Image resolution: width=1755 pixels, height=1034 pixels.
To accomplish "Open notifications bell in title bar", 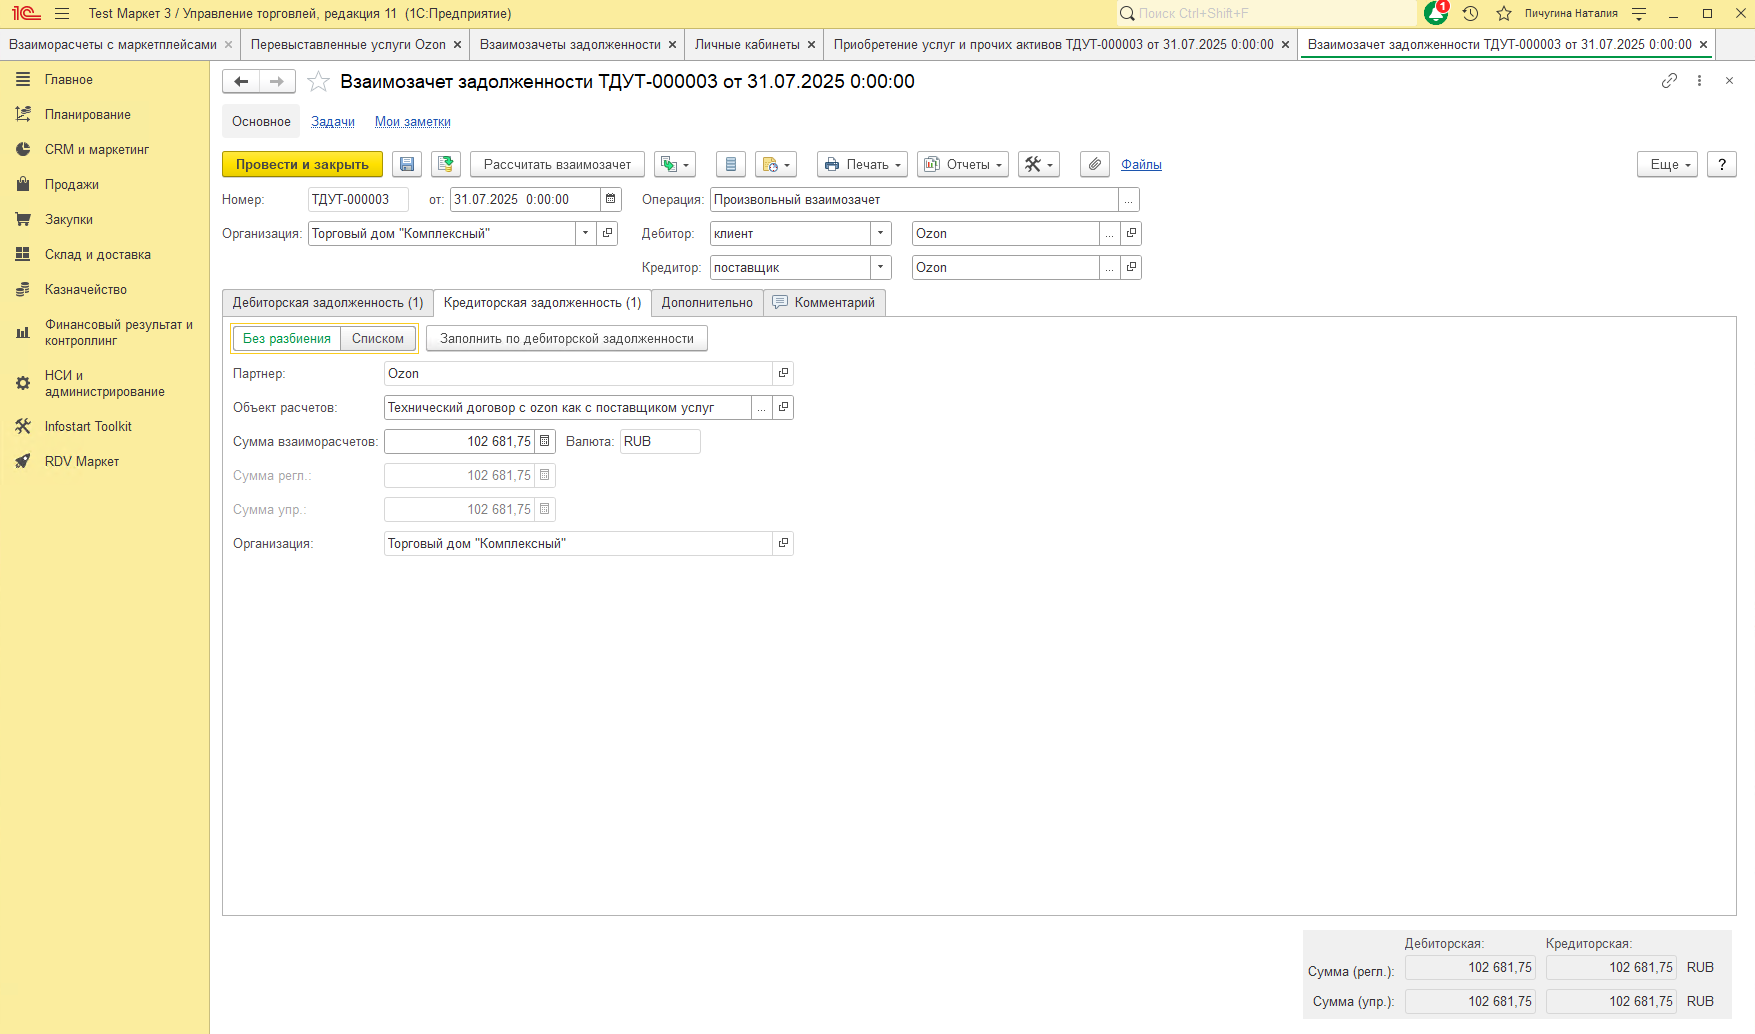I will (x=1436, y=13).
